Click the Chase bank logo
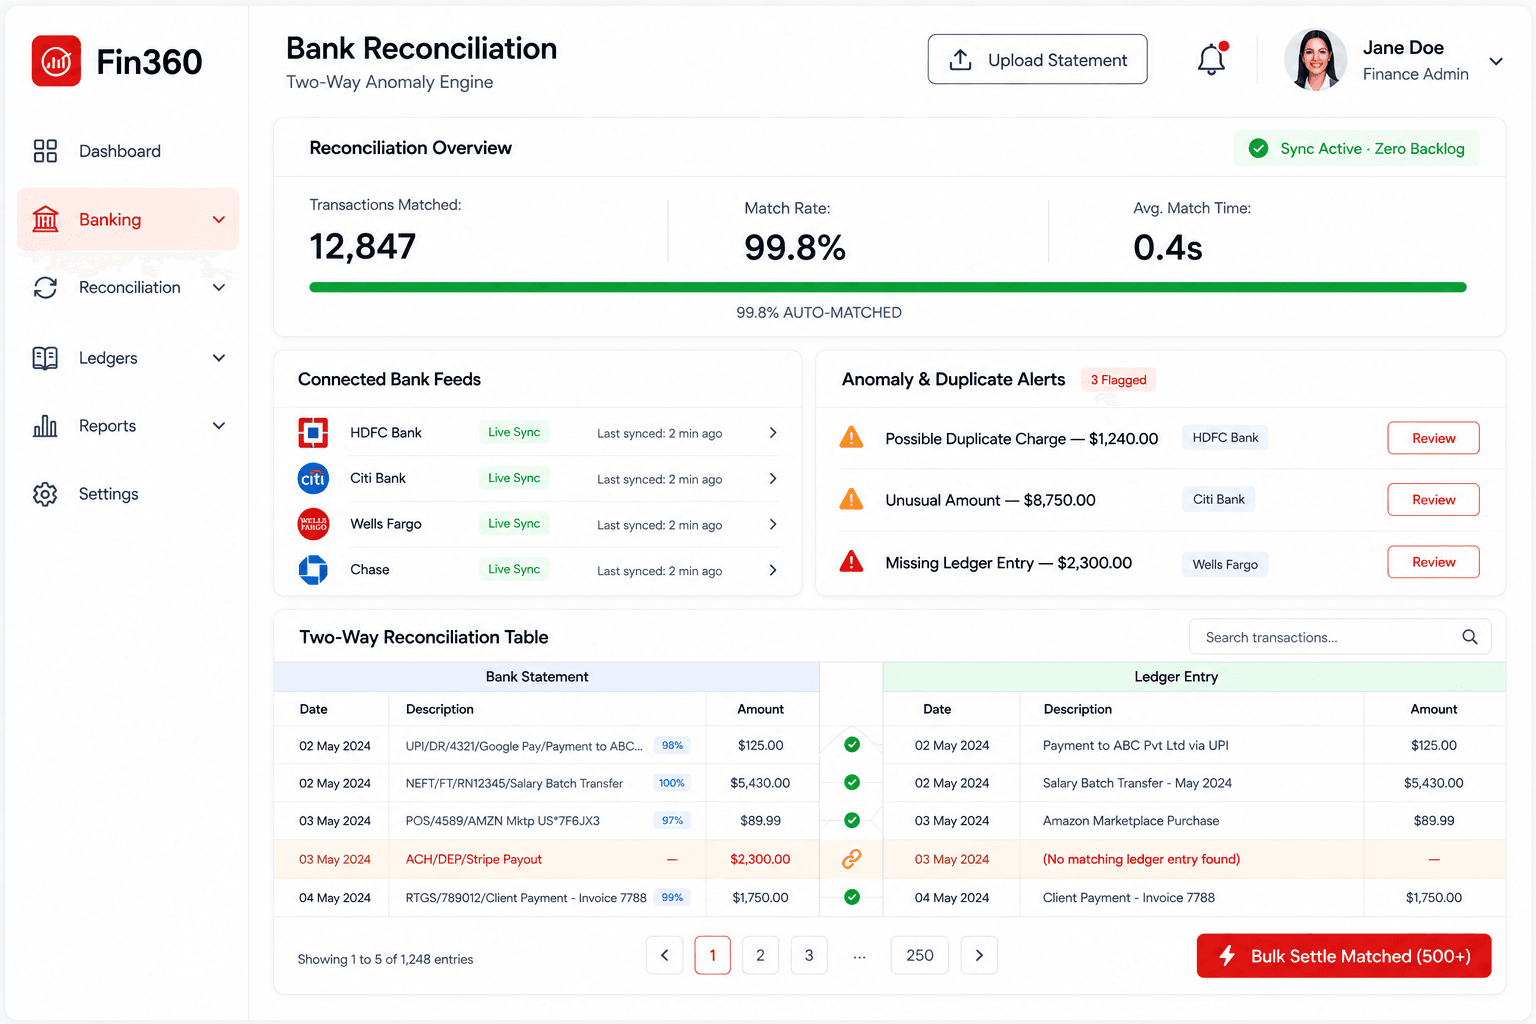 (313, 570)
